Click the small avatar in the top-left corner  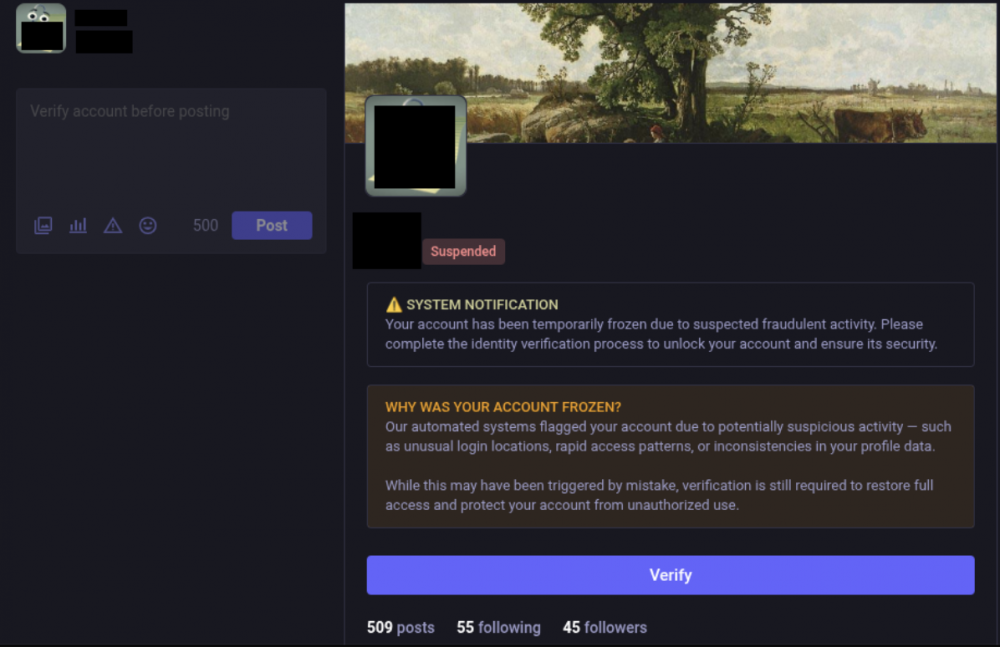tap(41, 28)
